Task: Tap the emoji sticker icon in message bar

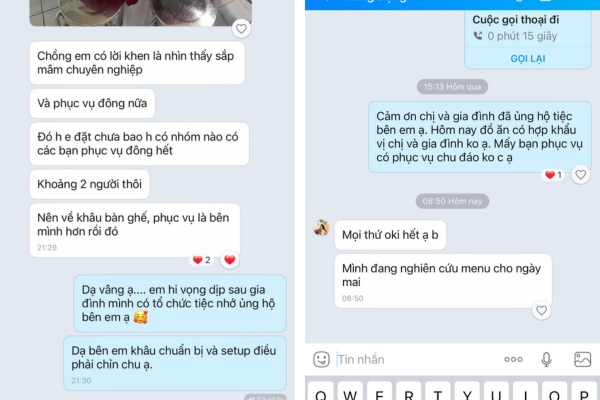Action: [321, 359]
